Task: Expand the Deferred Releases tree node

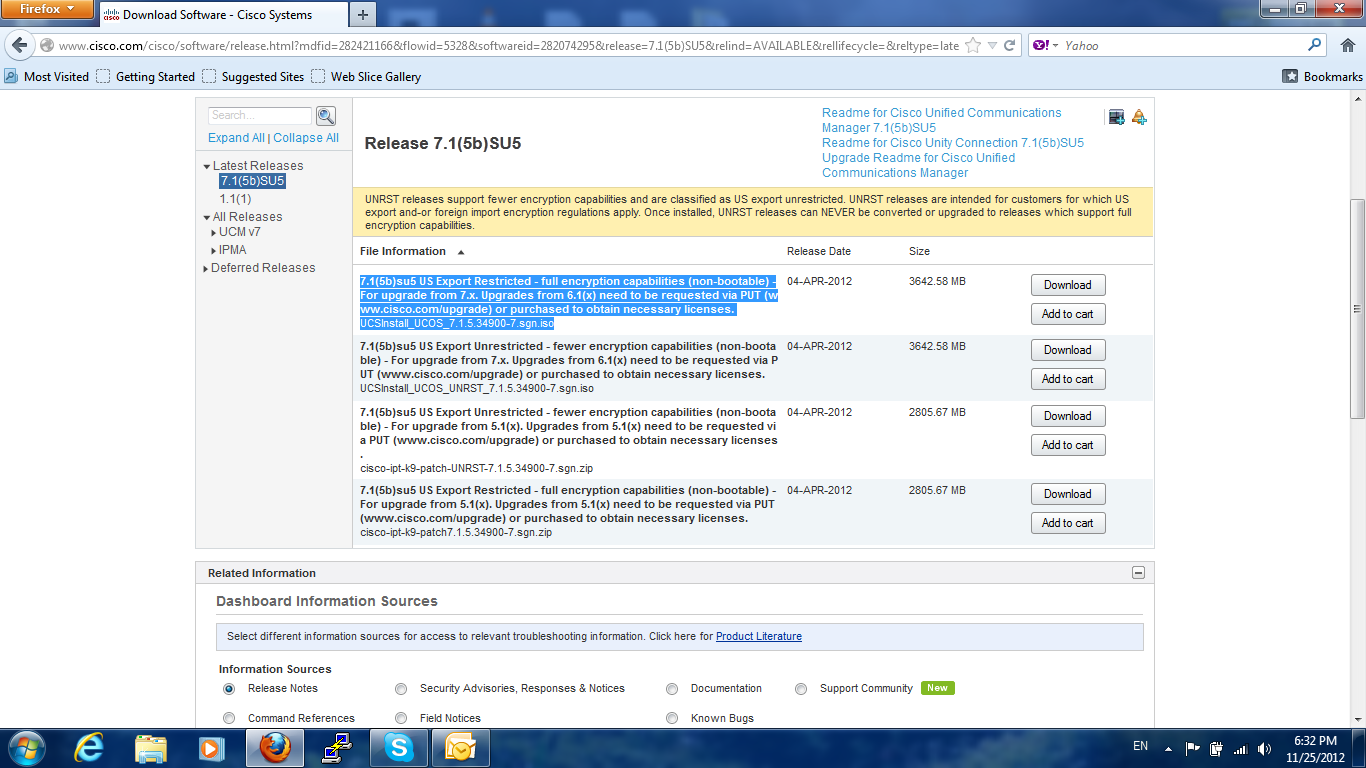Action: [207, 269]
